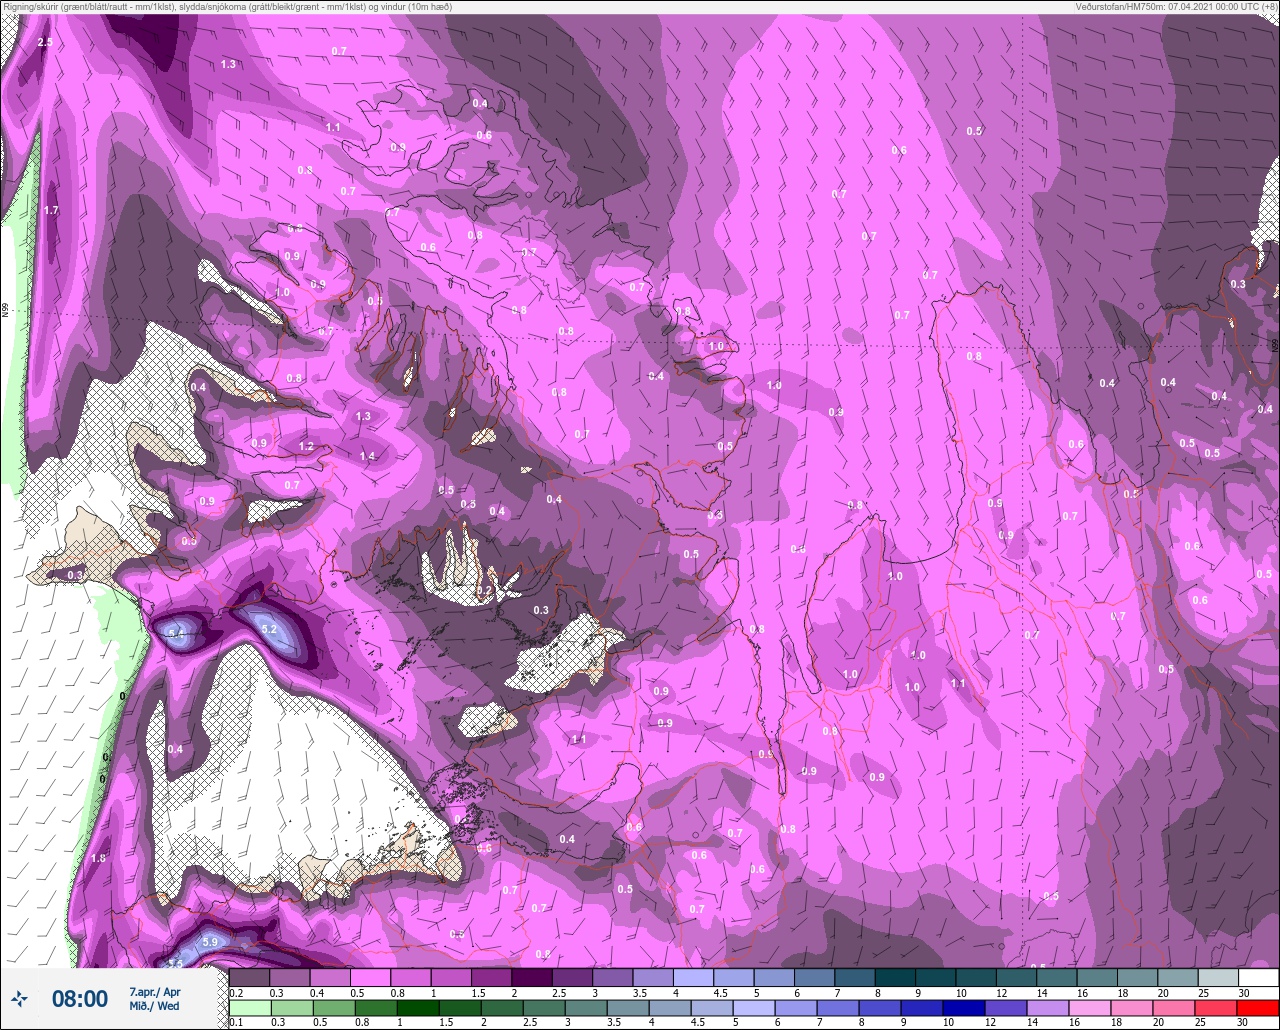The height and width of the screenshot is (1030, 1280).
Task: Click the 5.9 precipitation value on map
Action: pyautogui.click(x=210, y=942)
